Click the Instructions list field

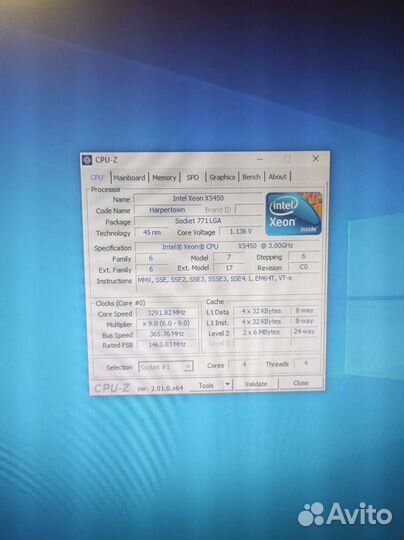coord(229,284)
